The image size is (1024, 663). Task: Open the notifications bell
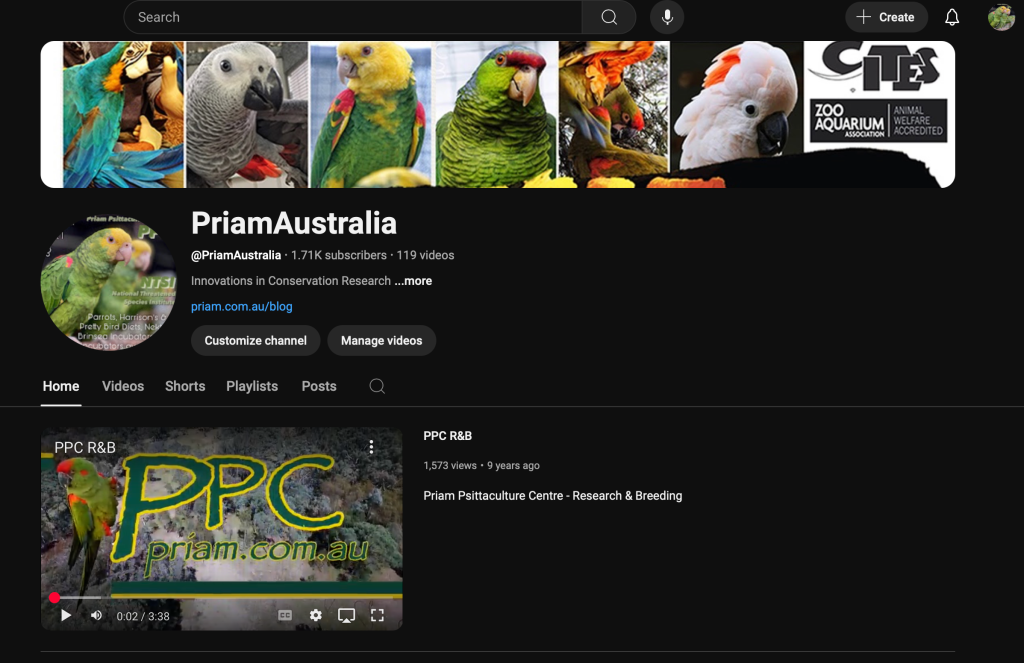coord(952,17)
